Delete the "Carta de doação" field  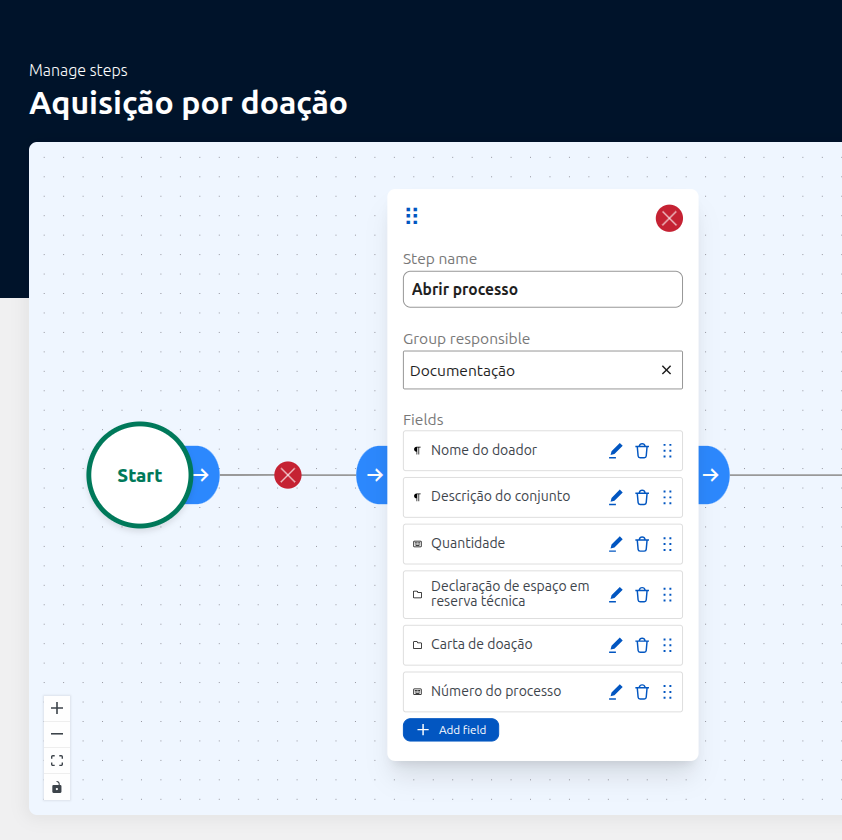641,645
